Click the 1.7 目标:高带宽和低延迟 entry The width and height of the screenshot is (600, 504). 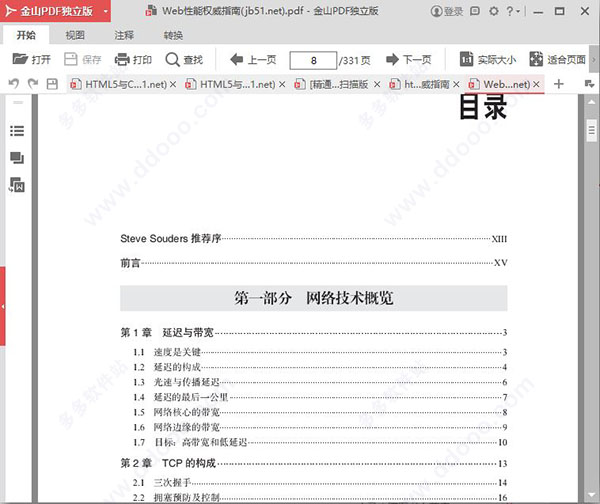pos(320,442)
